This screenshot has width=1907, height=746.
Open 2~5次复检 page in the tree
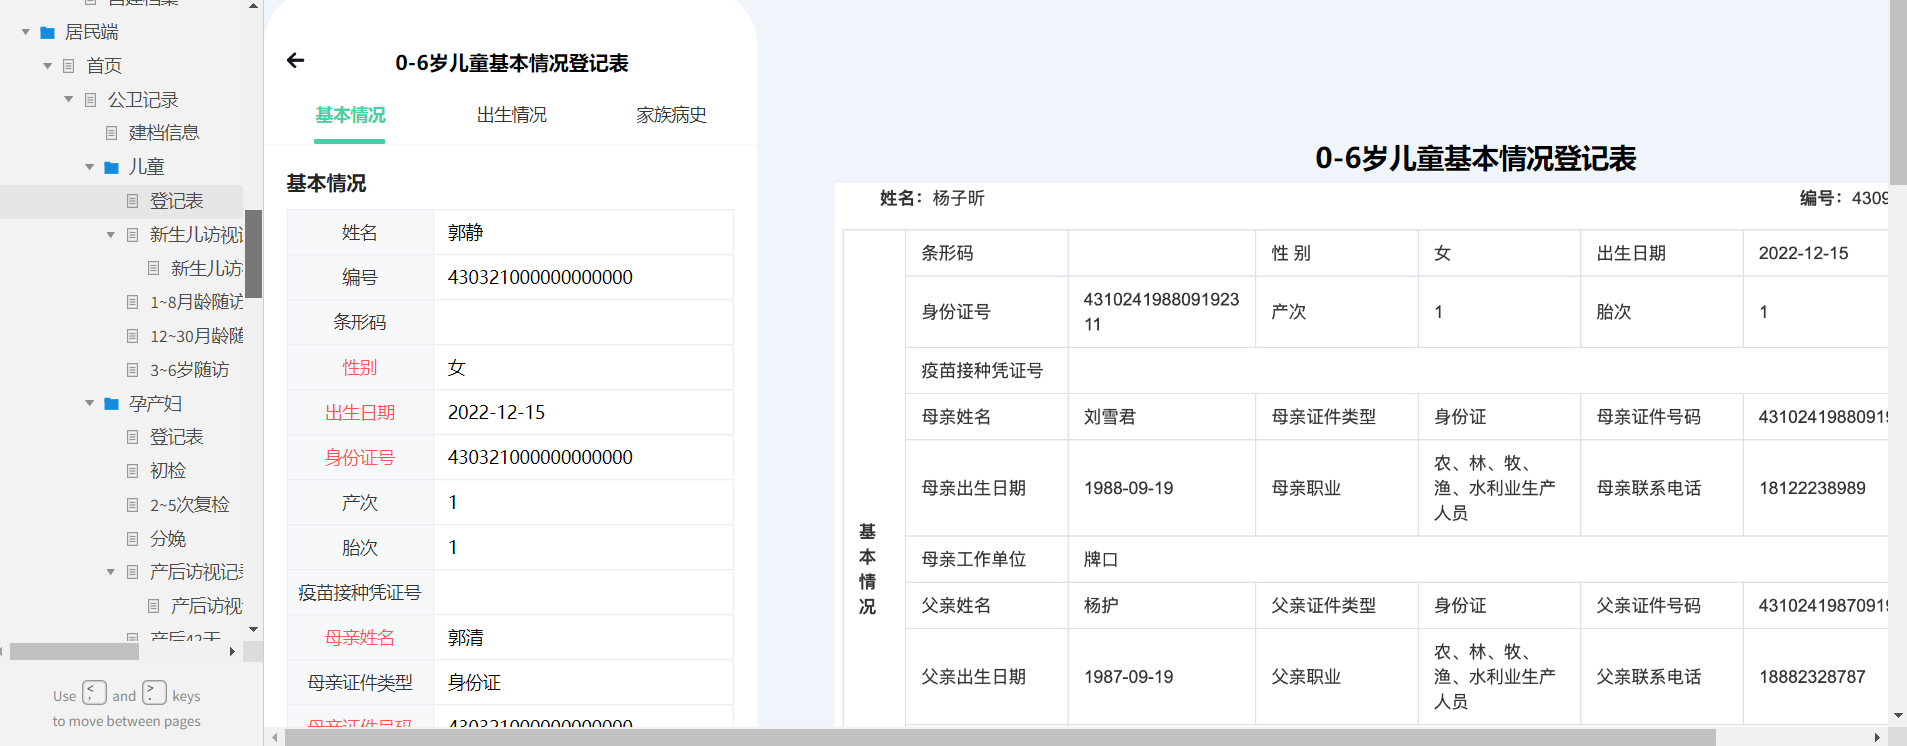click(189, 505)
